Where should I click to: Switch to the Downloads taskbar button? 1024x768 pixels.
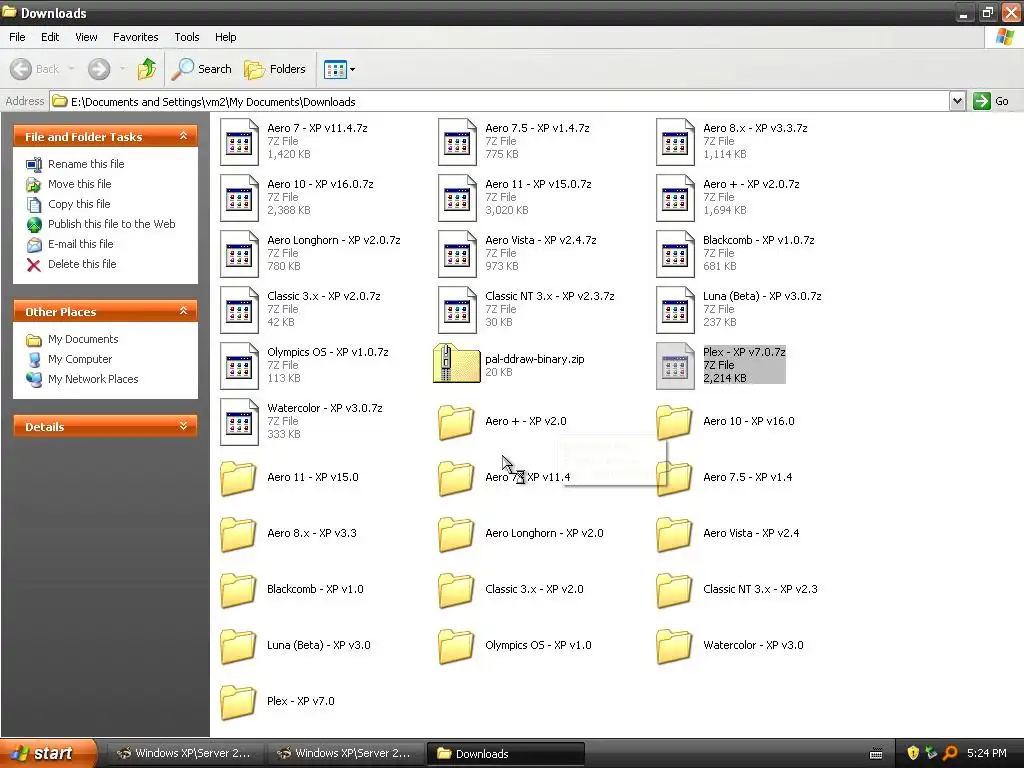pos(505,754)
